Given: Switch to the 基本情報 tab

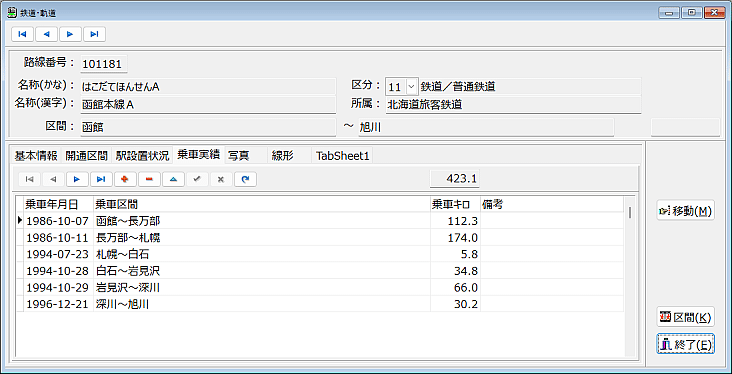Looking at the screenshot, I should click(x=36, y=156).
